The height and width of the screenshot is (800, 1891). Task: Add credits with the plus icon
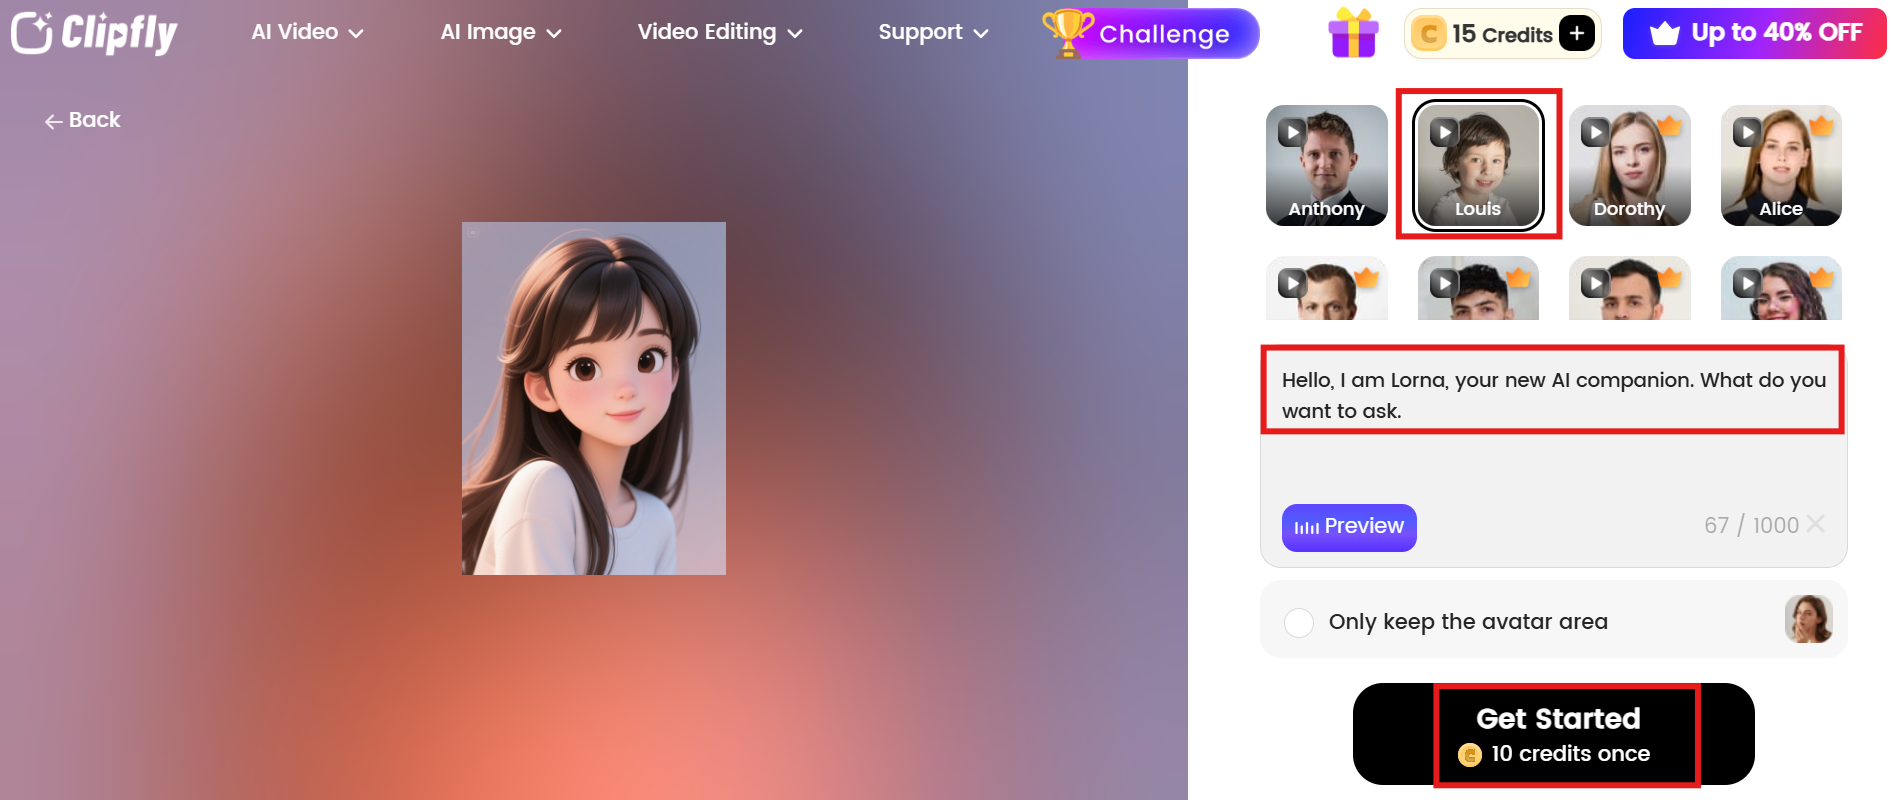(1577, 34)
